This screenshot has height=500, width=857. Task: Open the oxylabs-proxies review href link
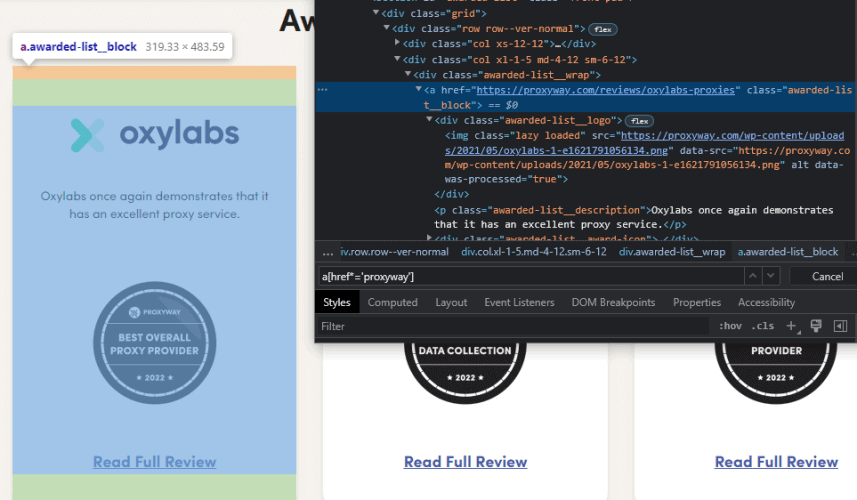click(606, 90)
